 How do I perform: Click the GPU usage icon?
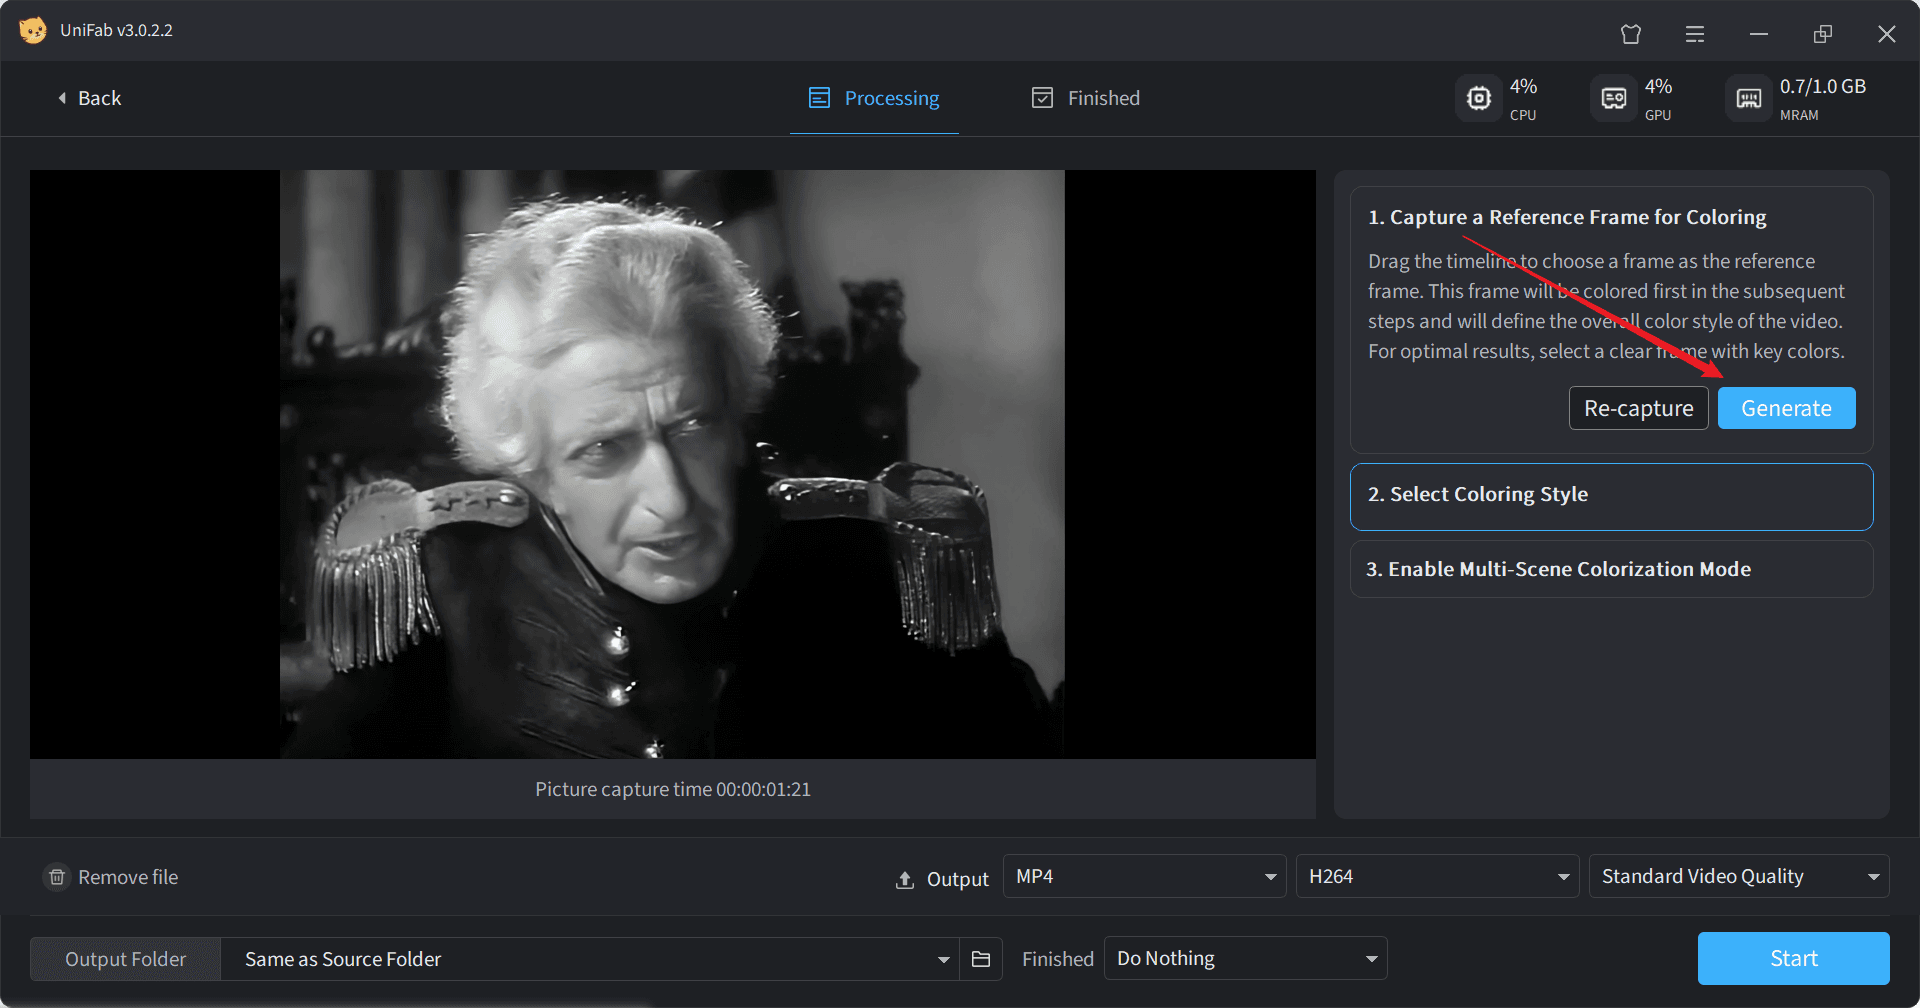click(x=1614, y=98)
